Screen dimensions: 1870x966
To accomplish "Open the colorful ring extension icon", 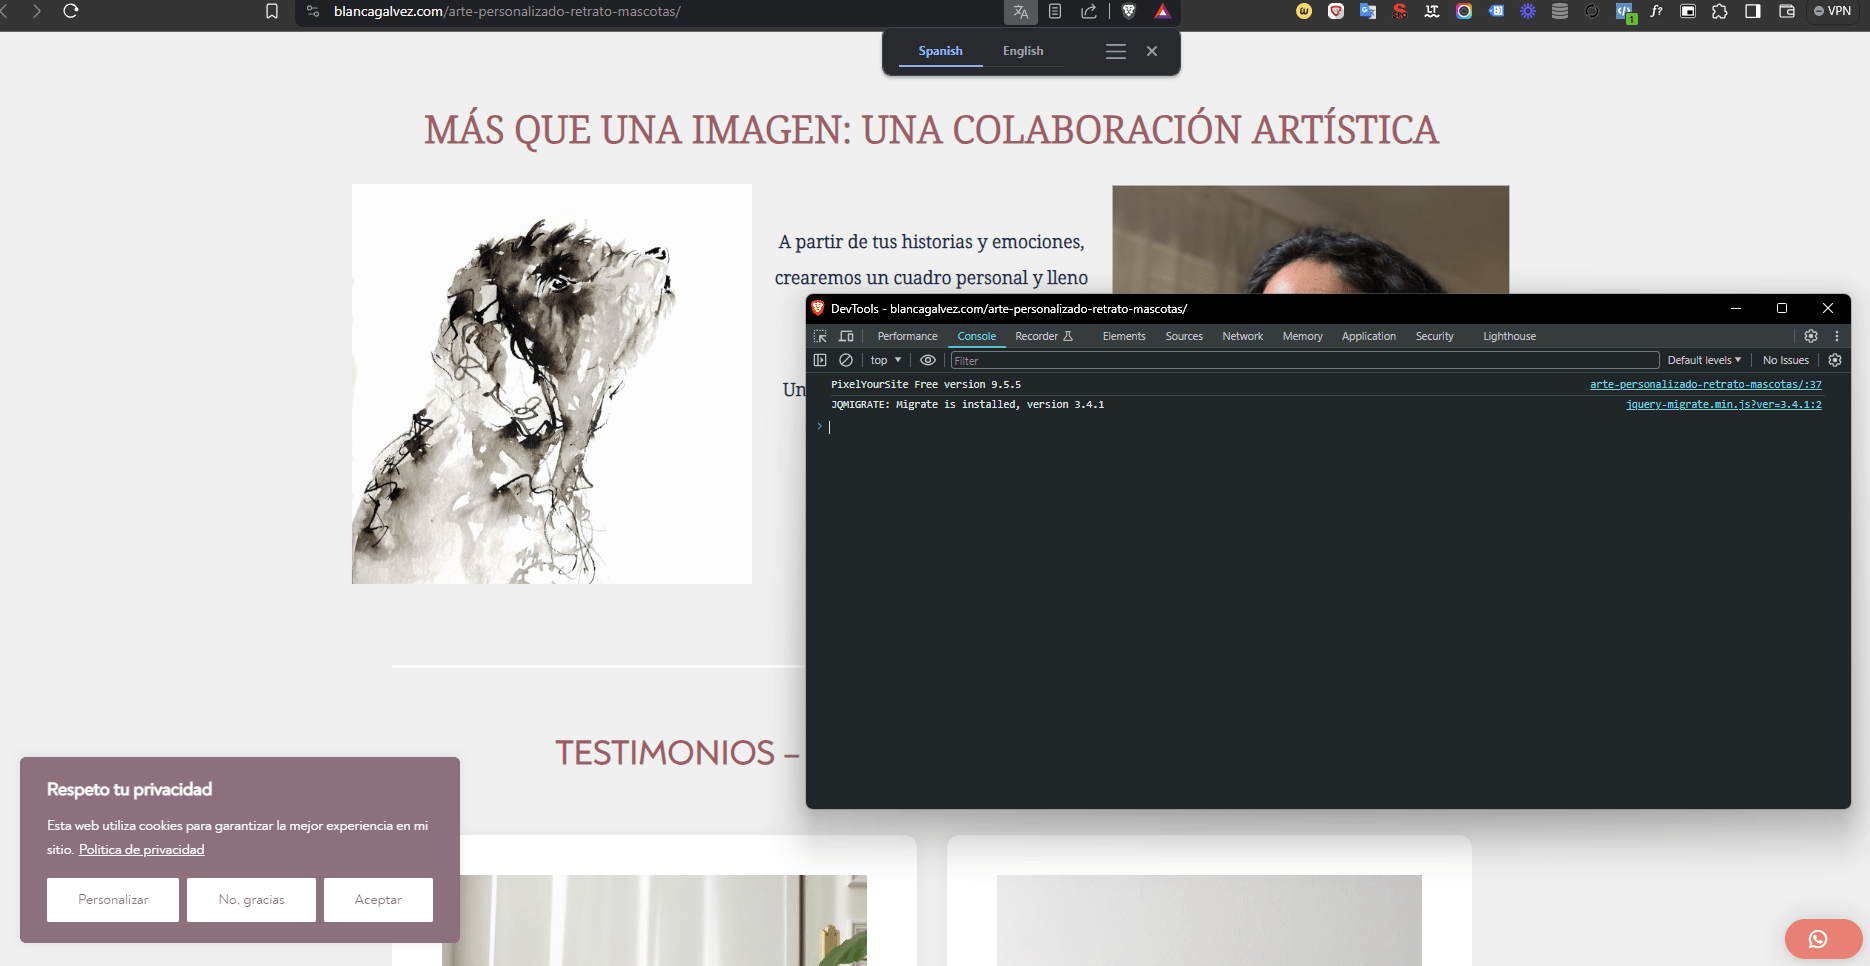I will tap(1464, 11).
